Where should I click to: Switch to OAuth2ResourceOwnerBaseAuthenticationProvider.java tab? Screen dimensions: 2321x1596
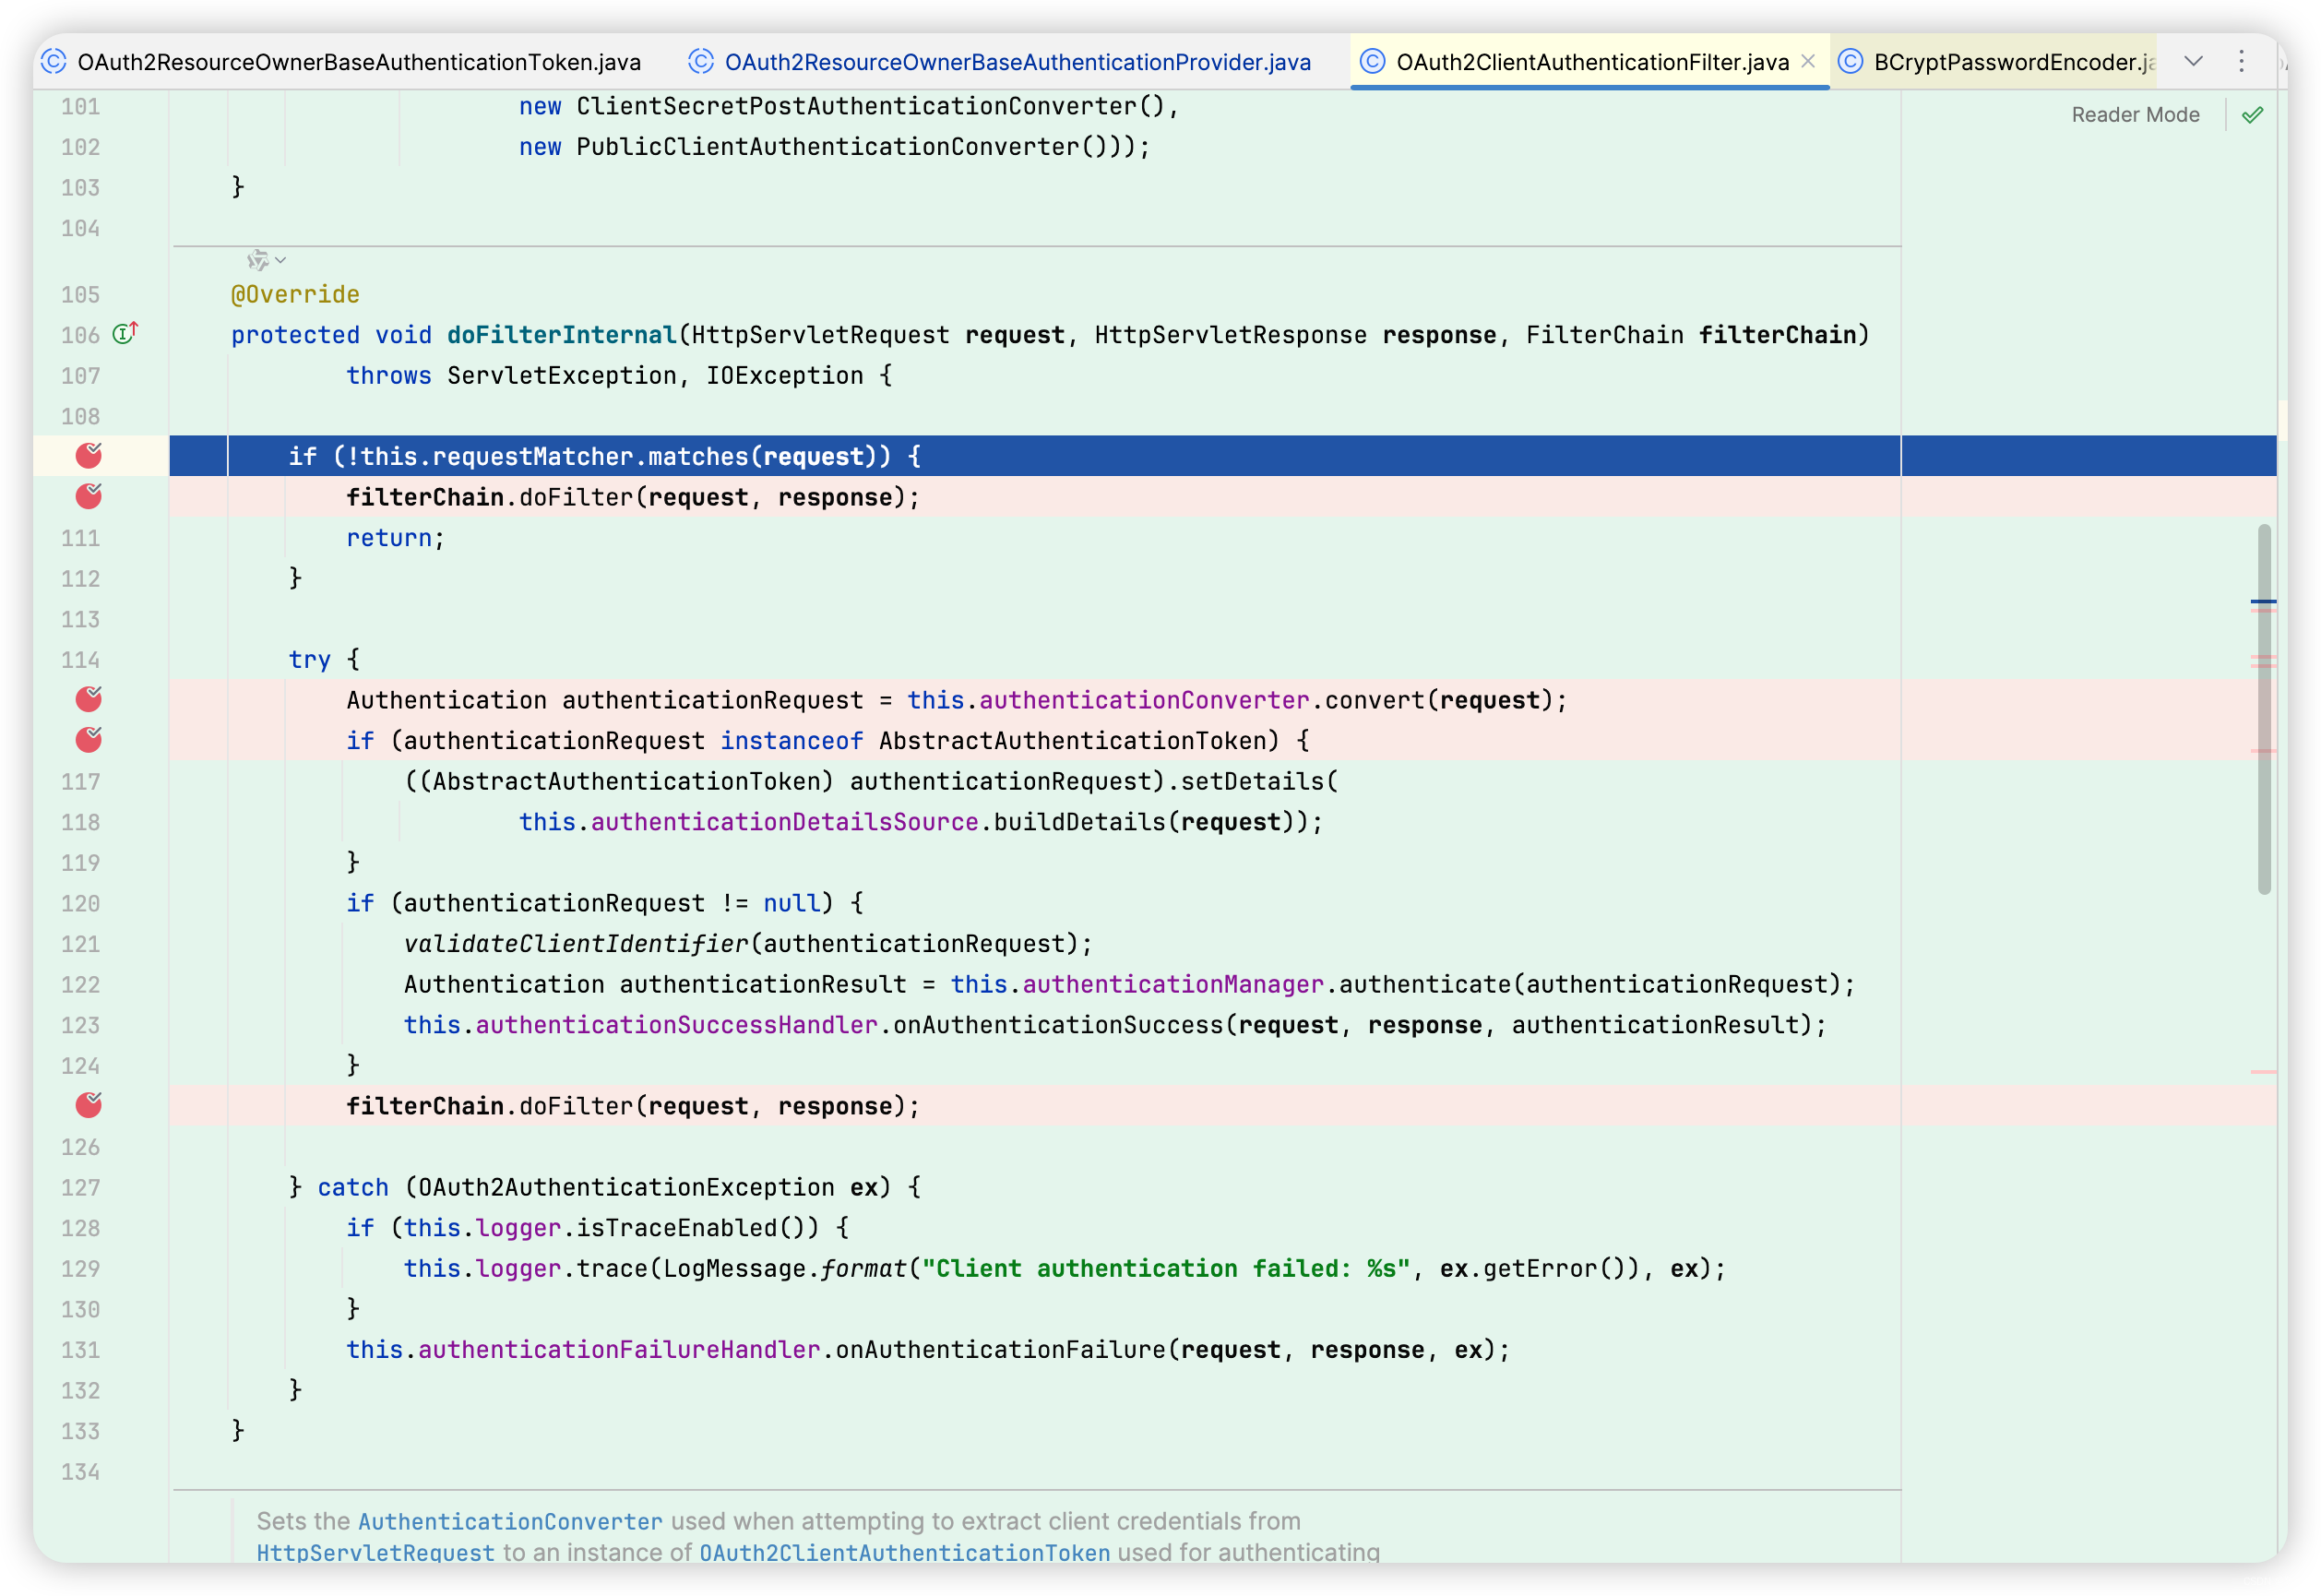click(1017, 62)
